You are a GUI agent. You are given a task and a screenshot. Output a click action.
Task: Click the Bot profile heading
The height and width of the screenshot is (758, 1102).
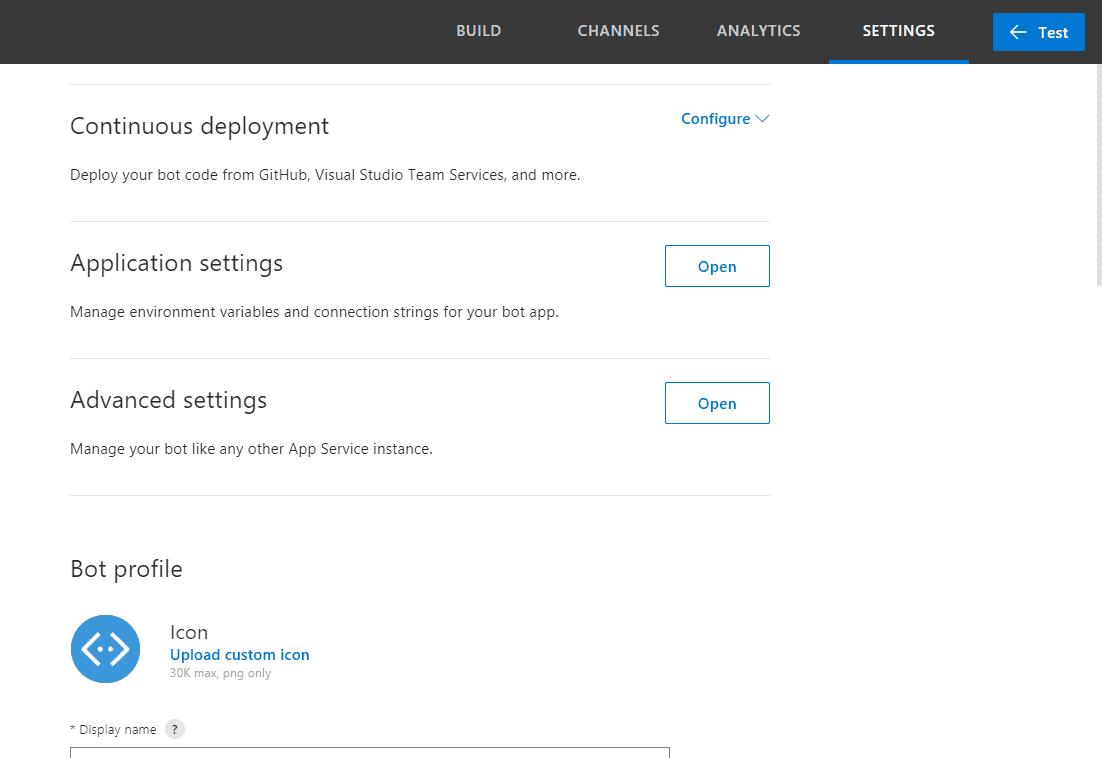coord(126,569)
